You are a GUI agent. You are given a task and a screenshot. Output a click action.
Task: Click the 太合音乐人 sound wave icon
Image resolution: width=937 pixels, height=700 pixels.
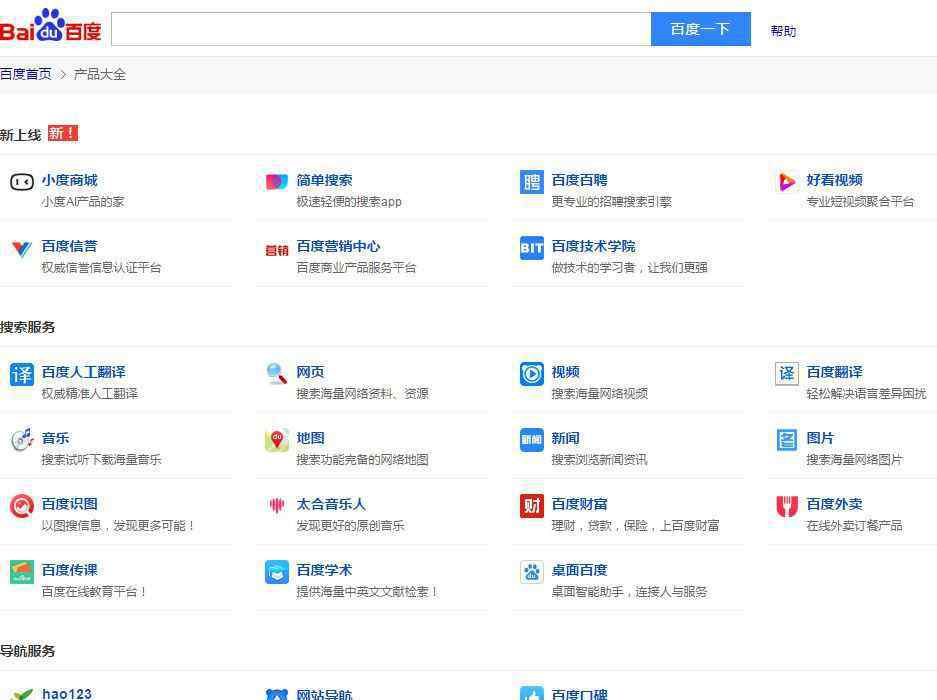tap(277, 506)
